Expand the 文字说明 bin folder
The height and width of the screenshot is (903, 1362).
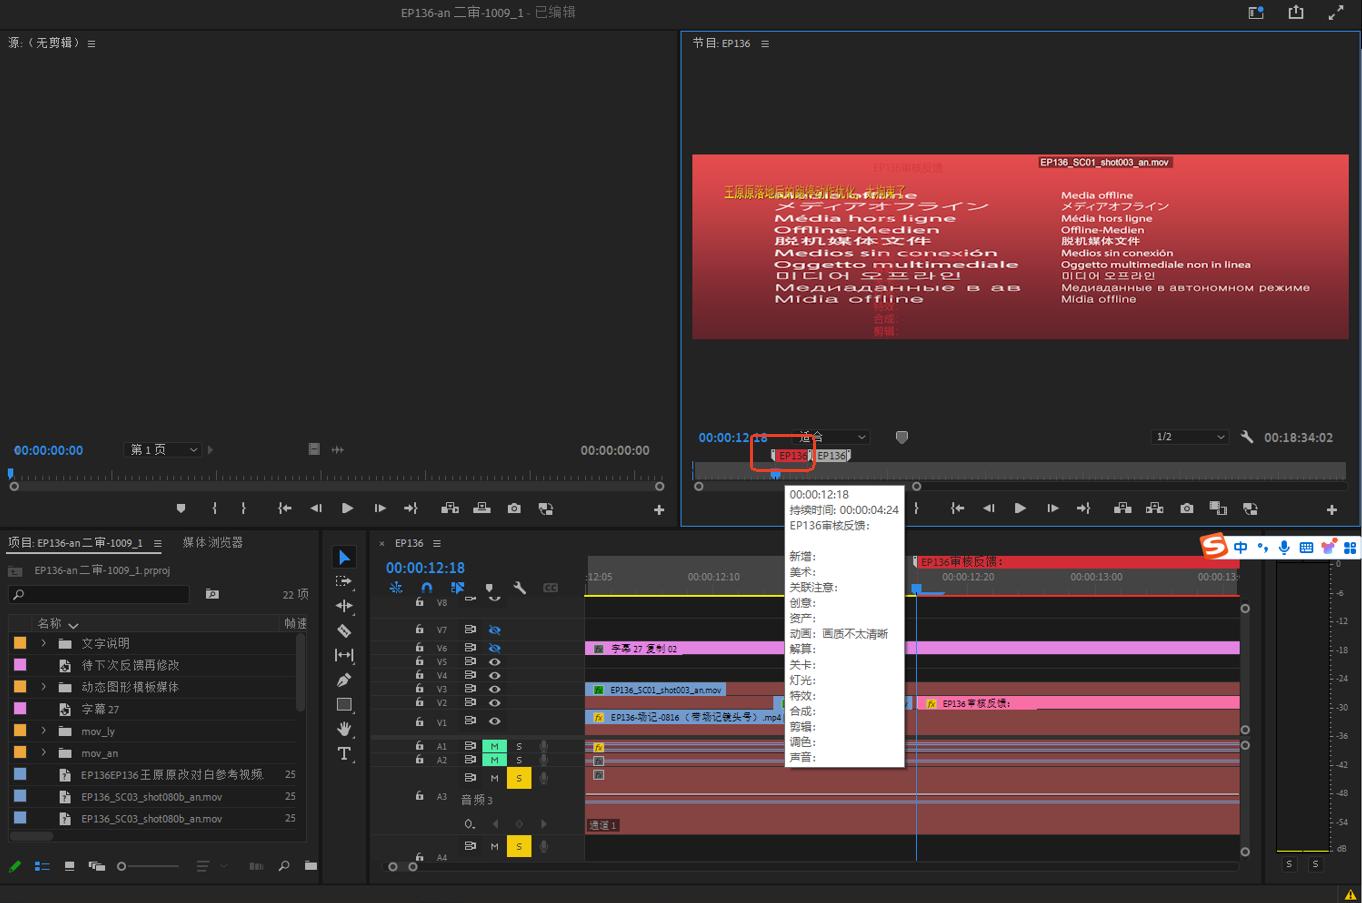coord(43,643)
